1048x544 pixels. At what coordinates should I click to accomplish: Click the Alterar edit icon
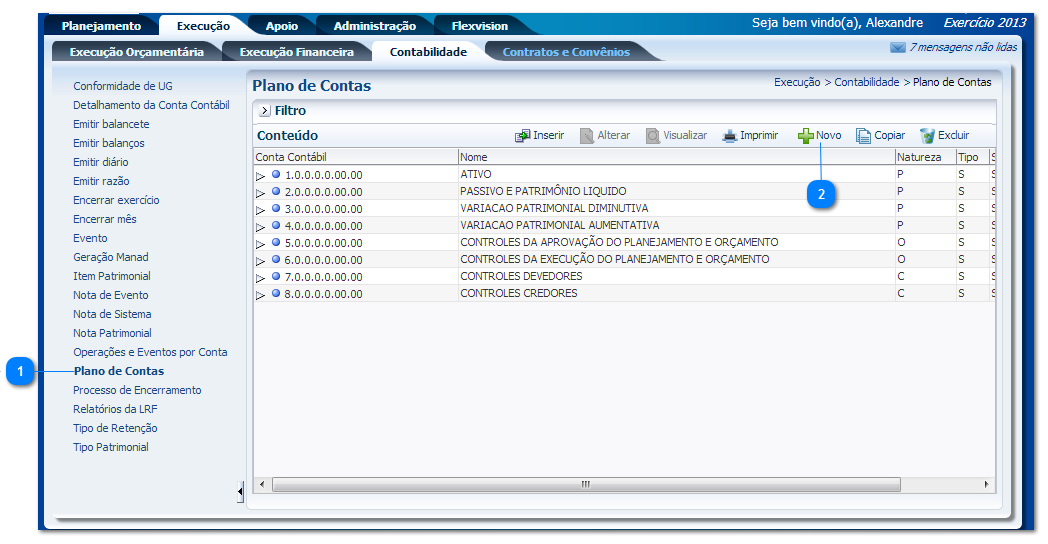tap(587, 136)
